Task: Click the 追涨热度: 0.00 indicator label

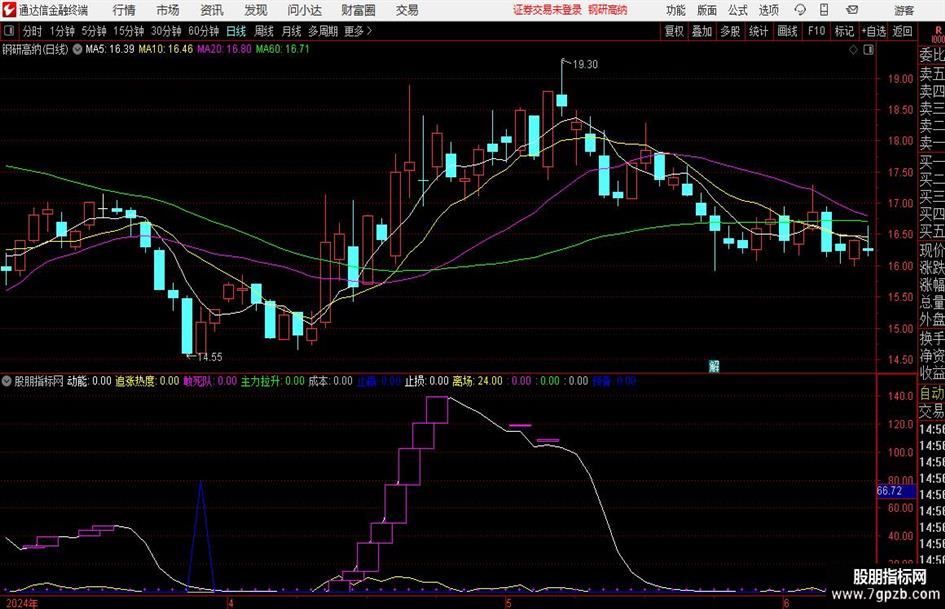Action: pyautogui.click(x=147, y=381)
